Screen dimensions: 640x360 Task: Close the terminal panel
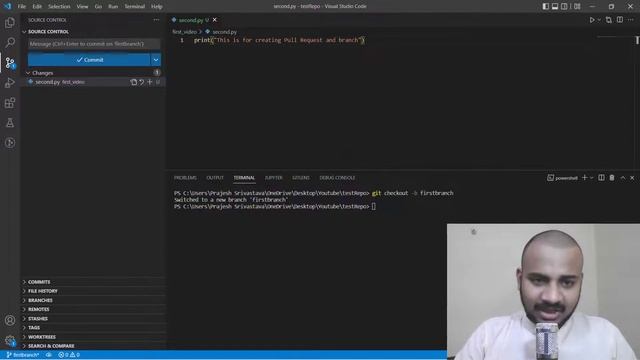tap(632, 178)
